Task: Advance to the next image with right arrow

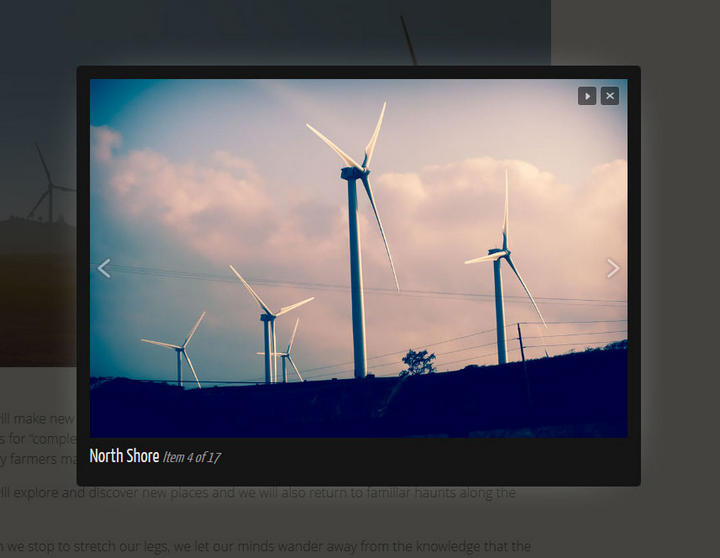Action: click(x=613, y=268)
